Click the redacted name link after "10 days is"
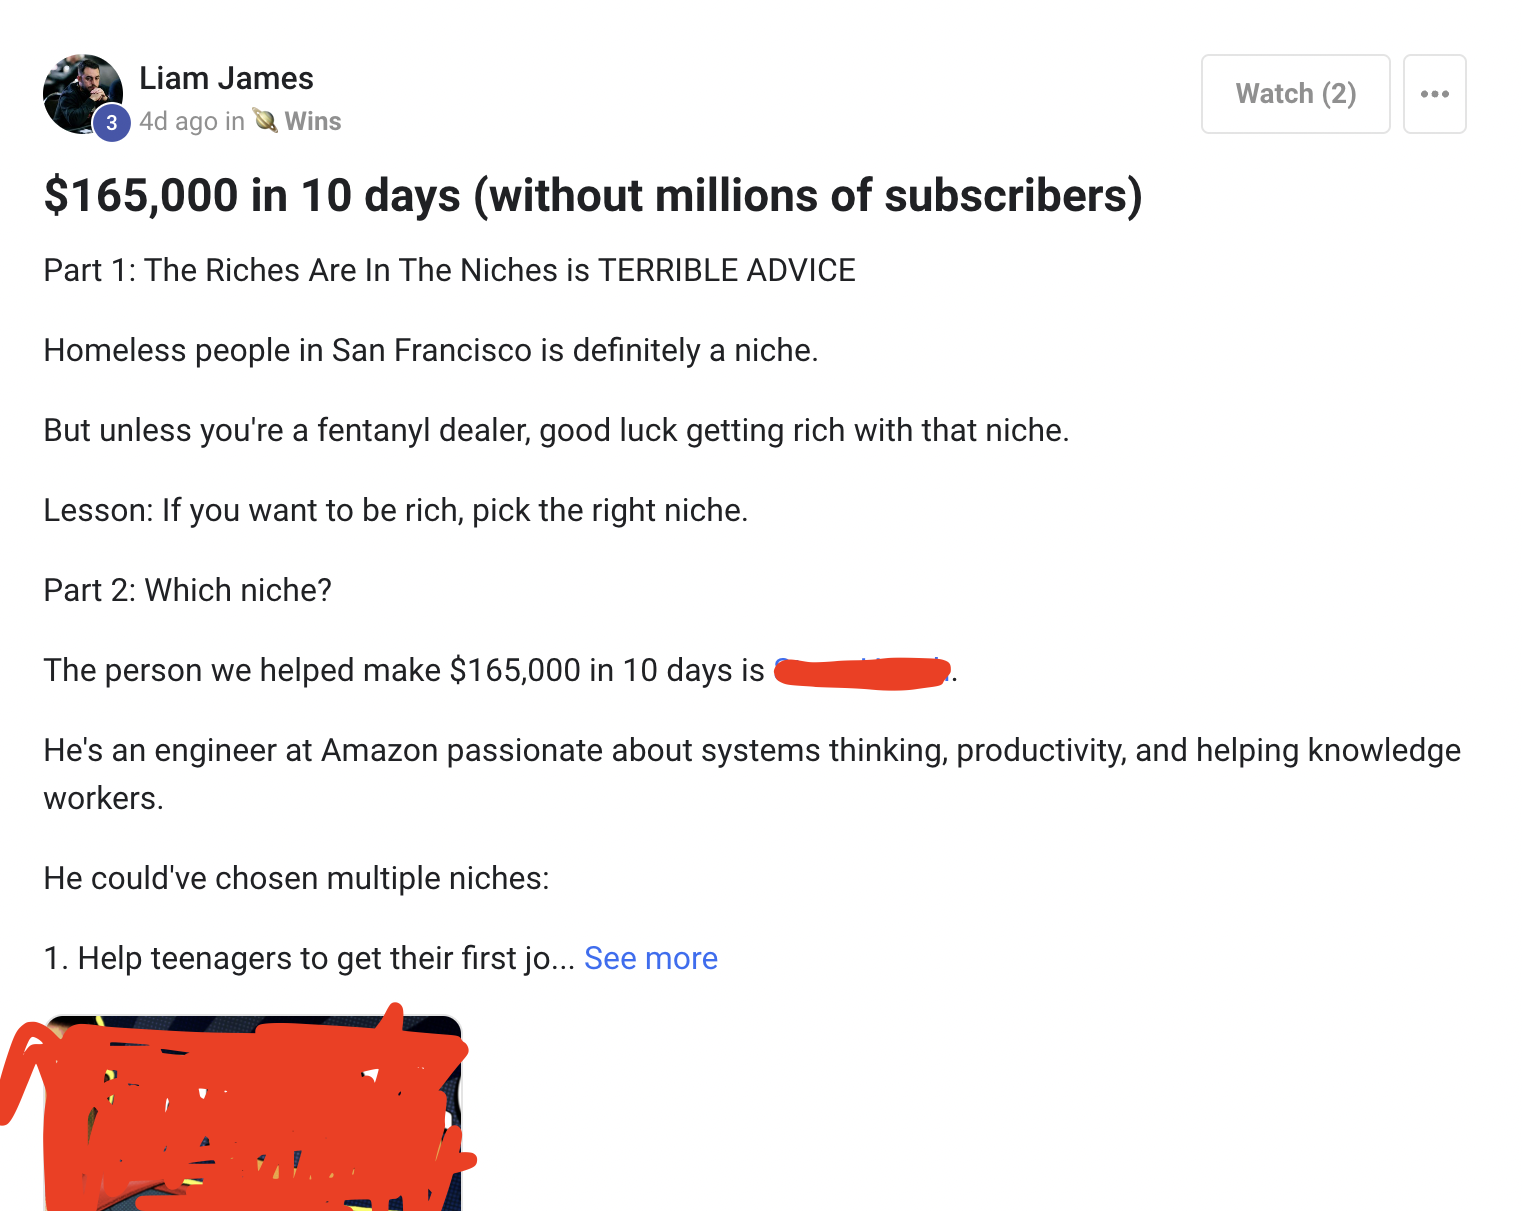The width and height of the screenshot is (1522, 1211). 862,671
